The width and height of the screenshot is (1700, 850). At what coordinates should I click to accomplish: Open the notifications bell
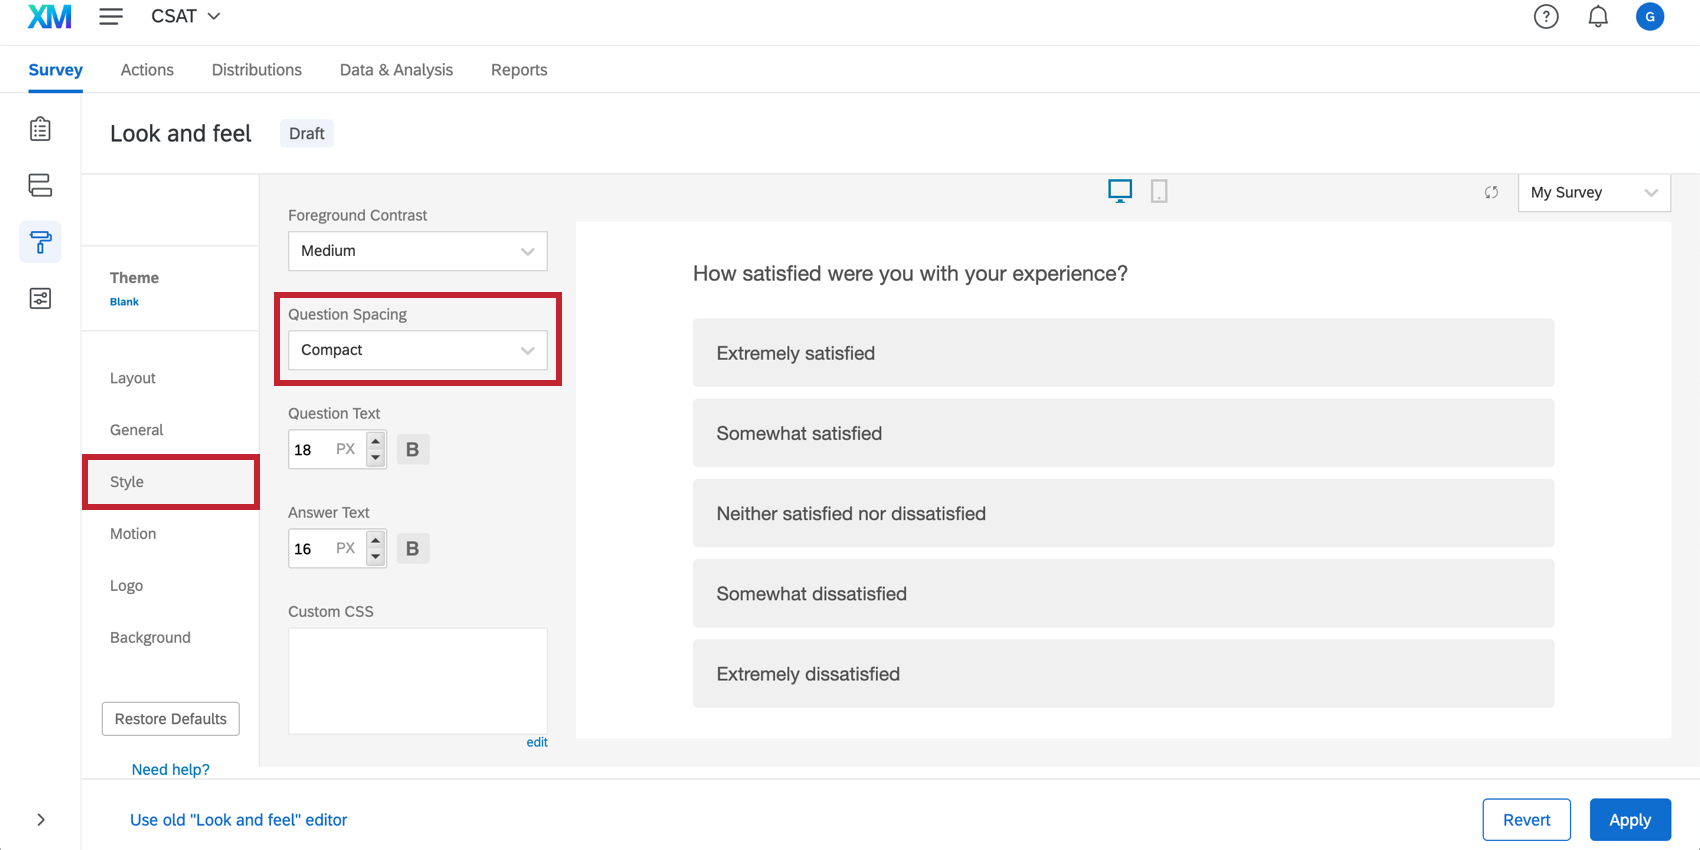click(x=1598, y=17)
